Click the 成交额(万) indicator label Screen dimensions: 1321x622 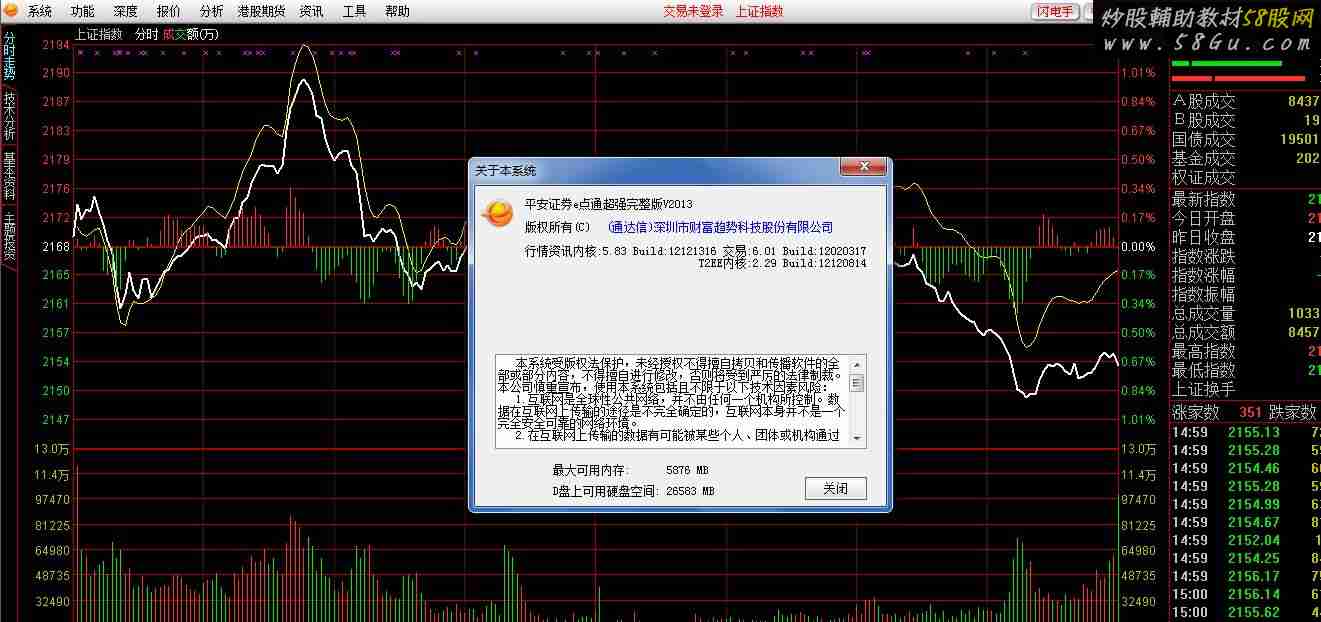190,34
